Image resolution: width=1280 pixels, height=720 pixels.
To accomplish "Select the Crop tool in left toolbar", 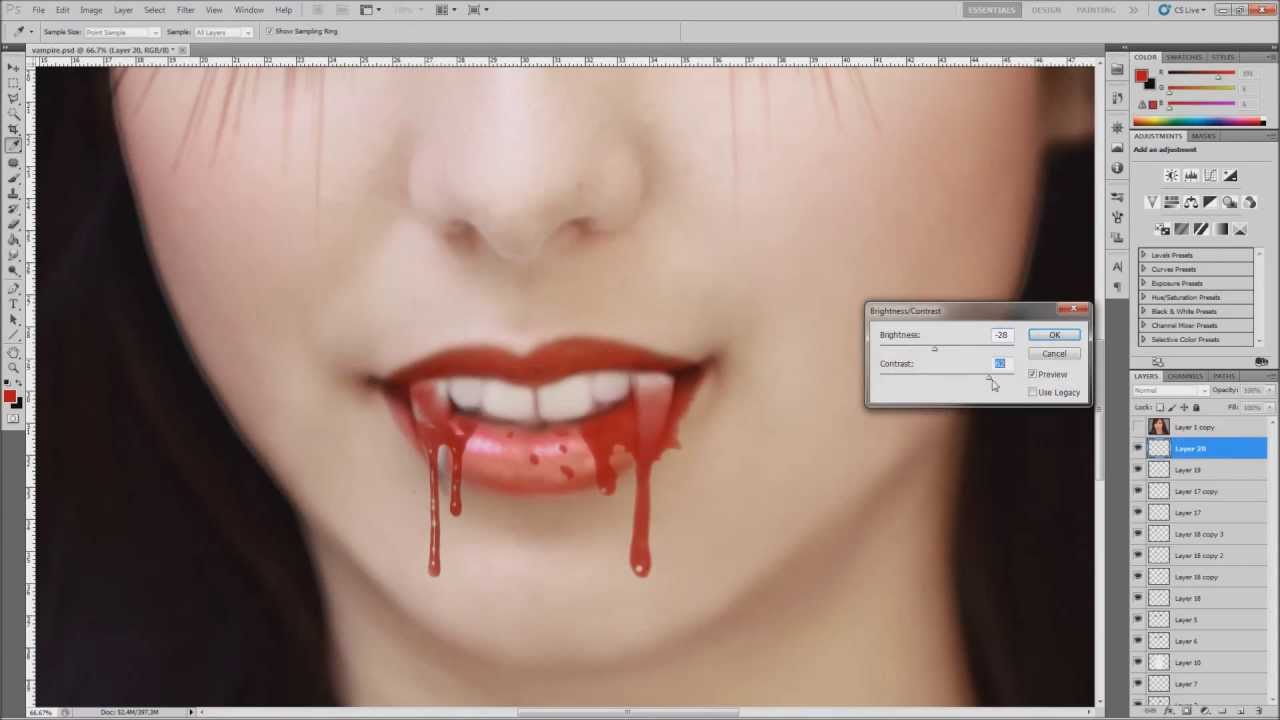I will pyautogui.click(x=13, y=129).
